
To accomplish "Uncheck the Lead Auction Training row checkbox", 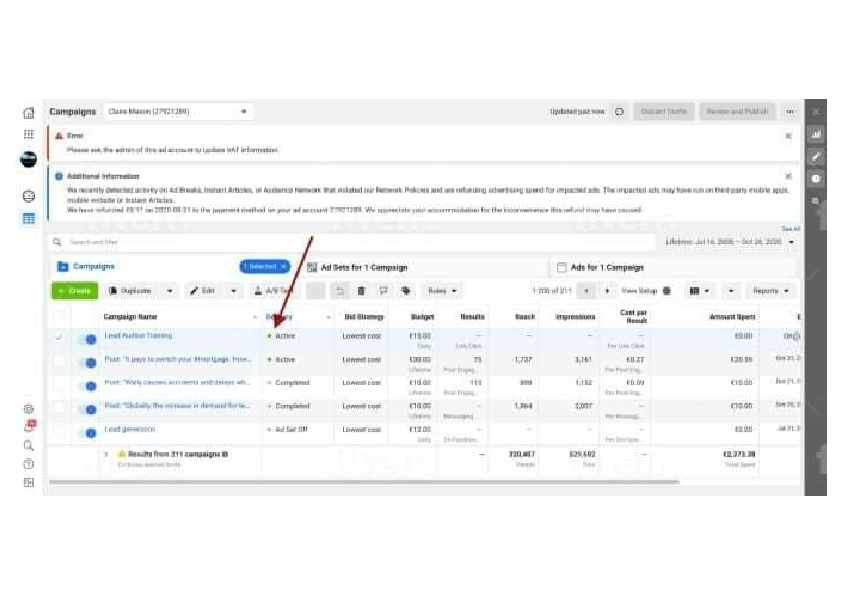I will click(x=59, y=337).
